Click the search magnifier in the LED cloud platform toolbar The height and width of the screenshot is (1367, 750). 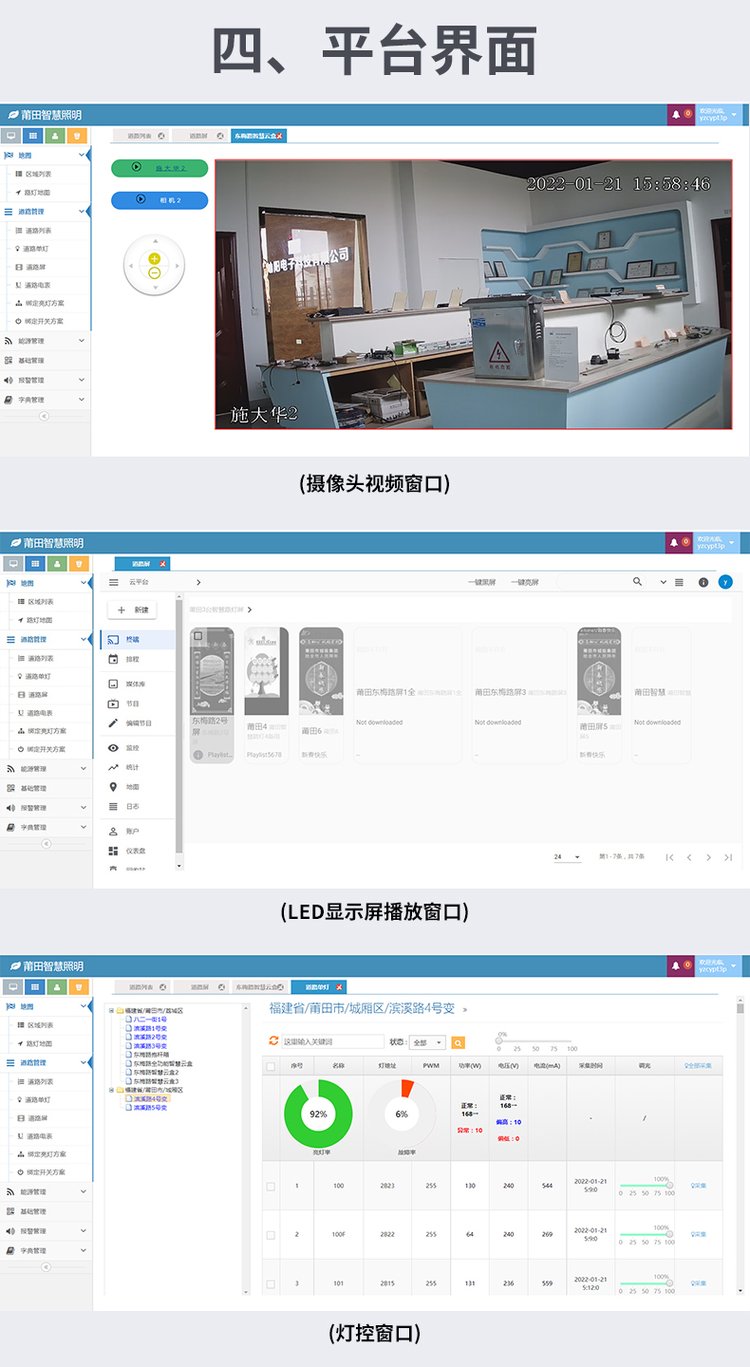(638, 582)
